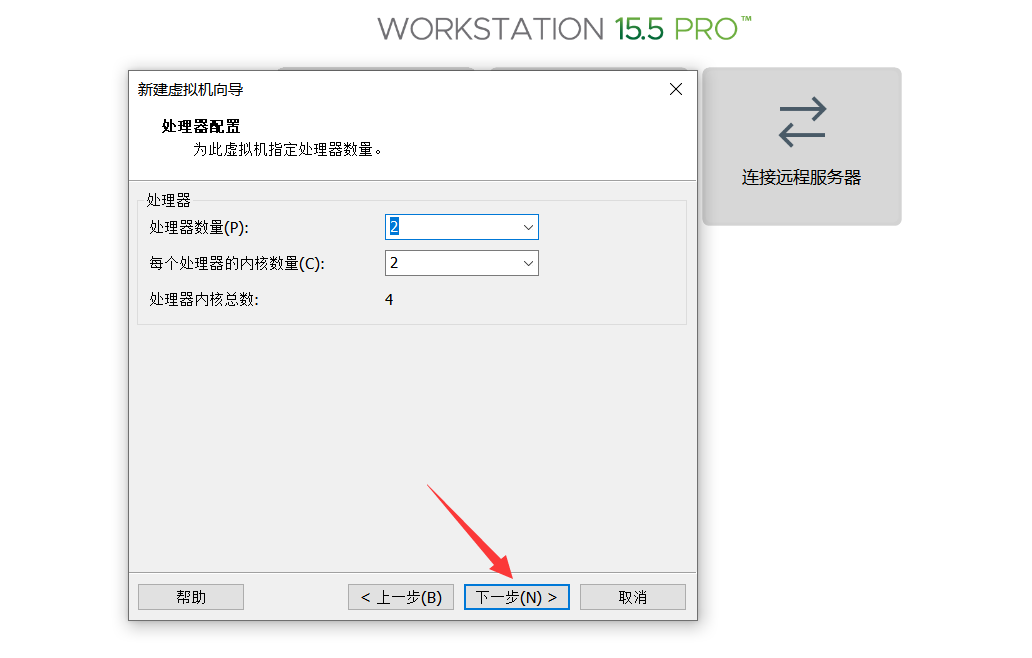Click the 每个处理器的内核数量(C): label
Viewport: 1032px width, 658px height.
tap(237, 264)
